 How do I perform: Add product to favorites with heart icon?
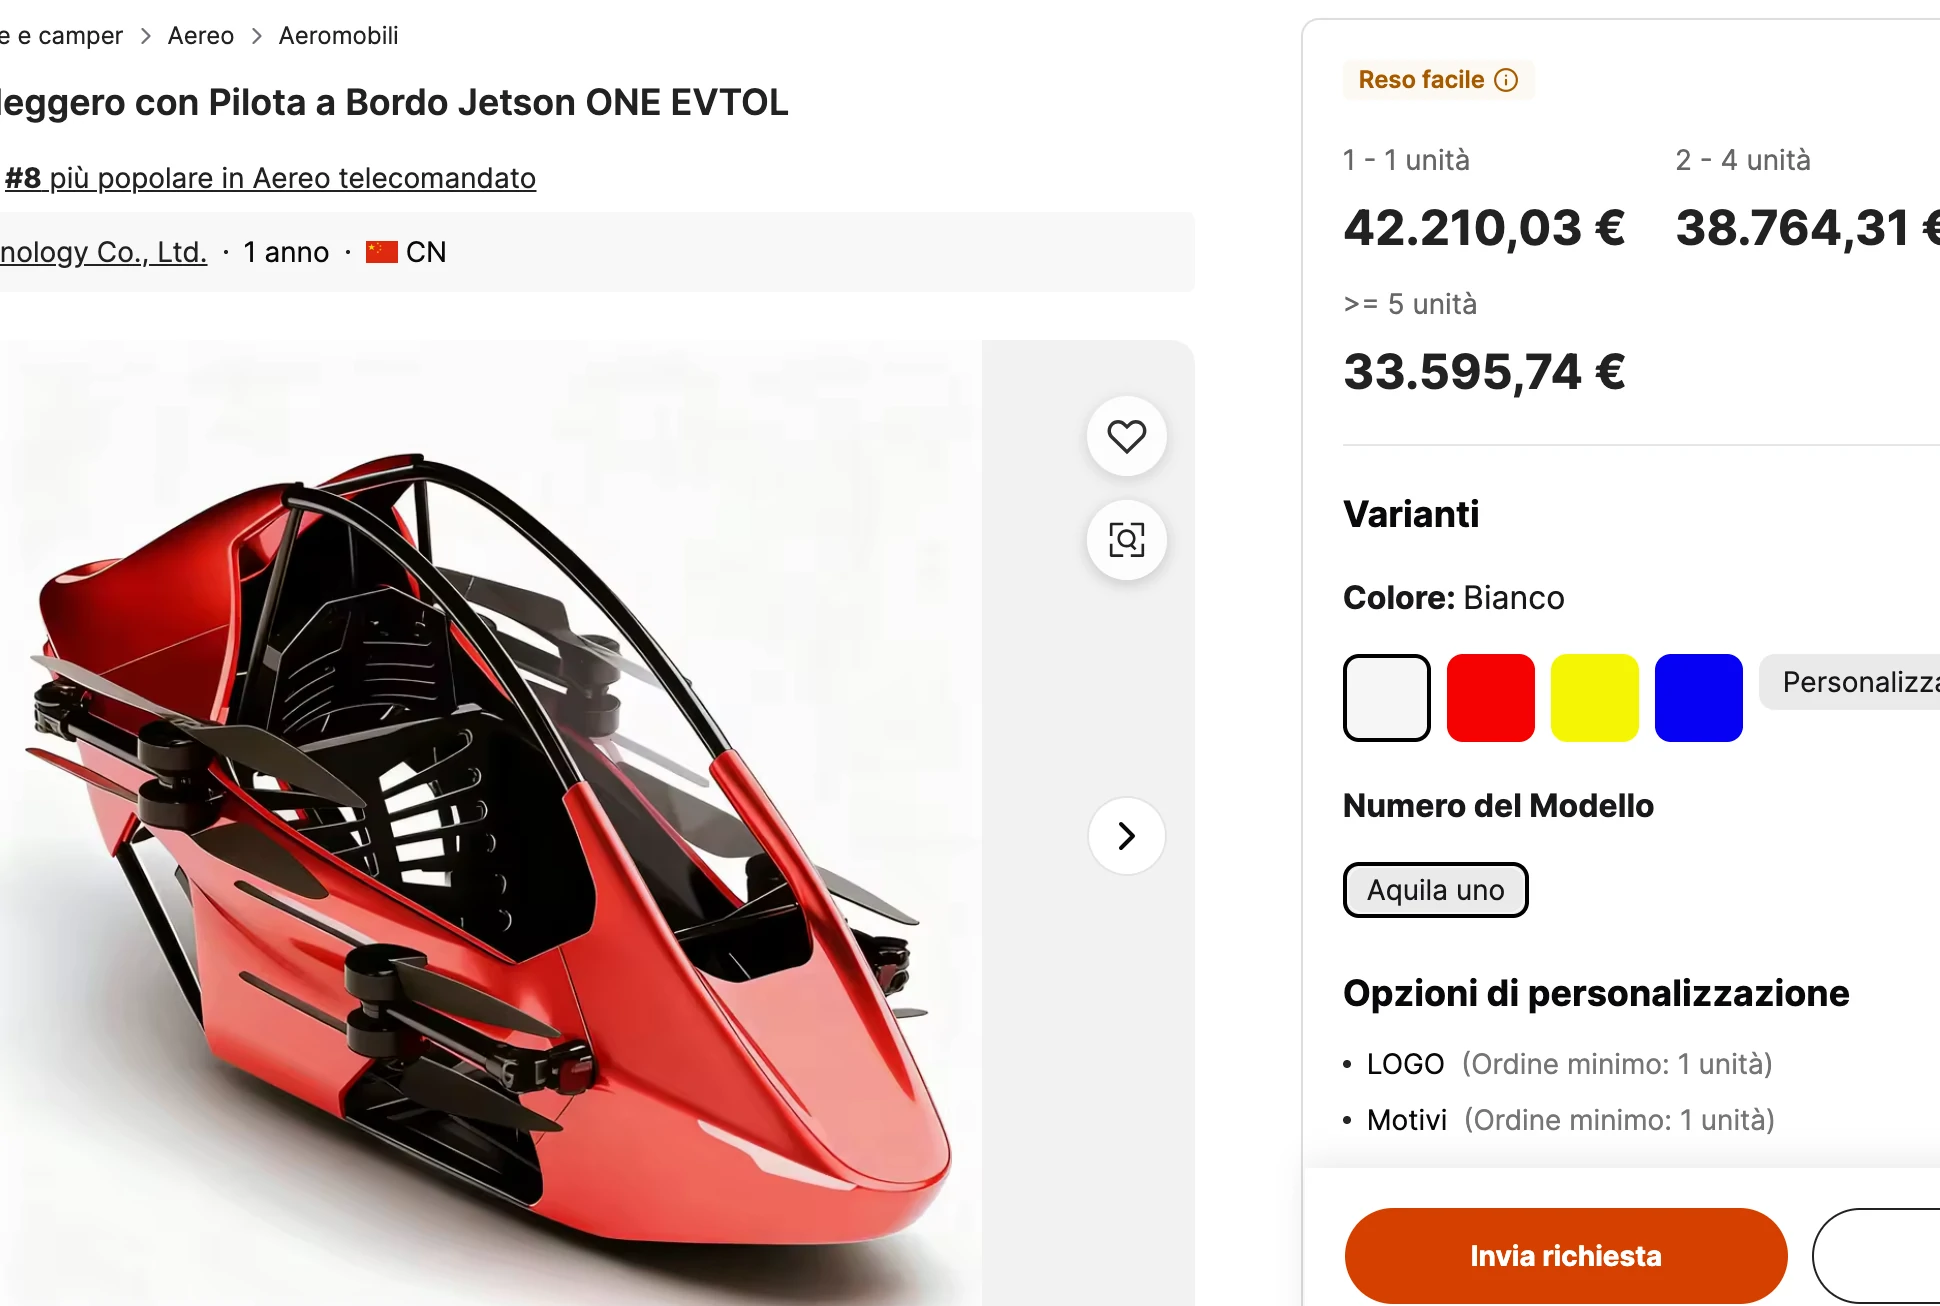click(x=1126, y=436)
